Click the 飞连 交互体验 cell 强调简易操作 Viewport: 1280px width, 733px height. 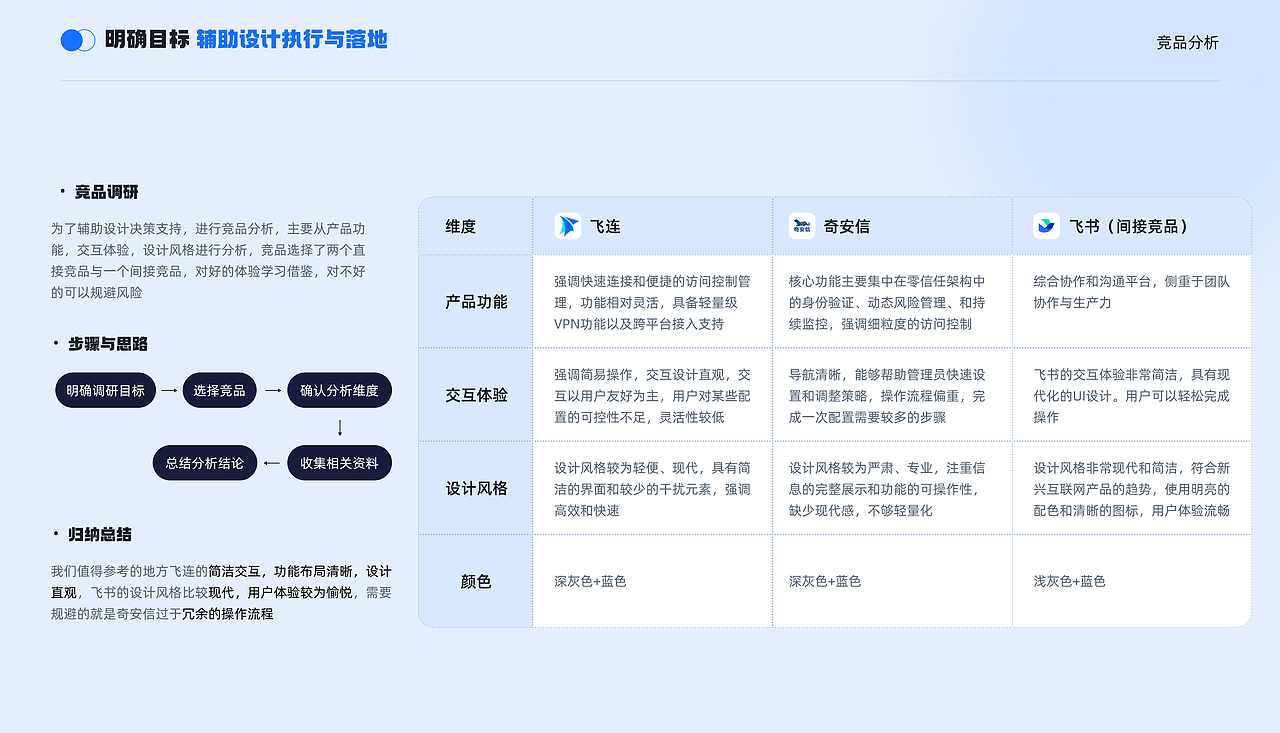pyautogui.click(x=652, y=395)
